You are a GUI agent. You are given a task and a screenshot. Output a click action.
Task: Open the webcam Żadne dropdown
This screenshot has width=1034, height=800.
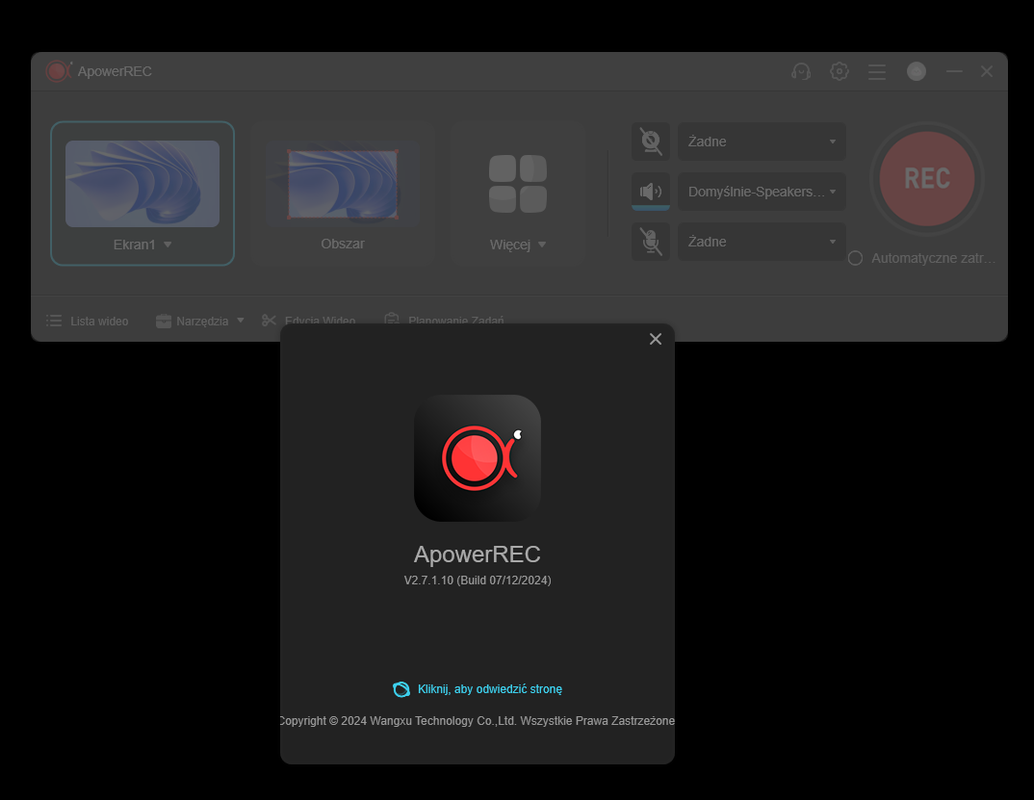[x=762, y=141]
